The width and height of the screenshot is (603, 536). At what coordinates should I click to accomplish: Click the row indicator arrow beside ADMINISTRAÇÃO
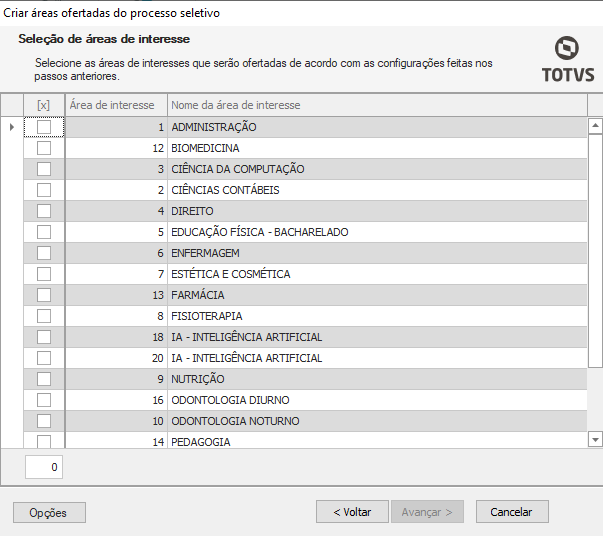coord(12,127)
